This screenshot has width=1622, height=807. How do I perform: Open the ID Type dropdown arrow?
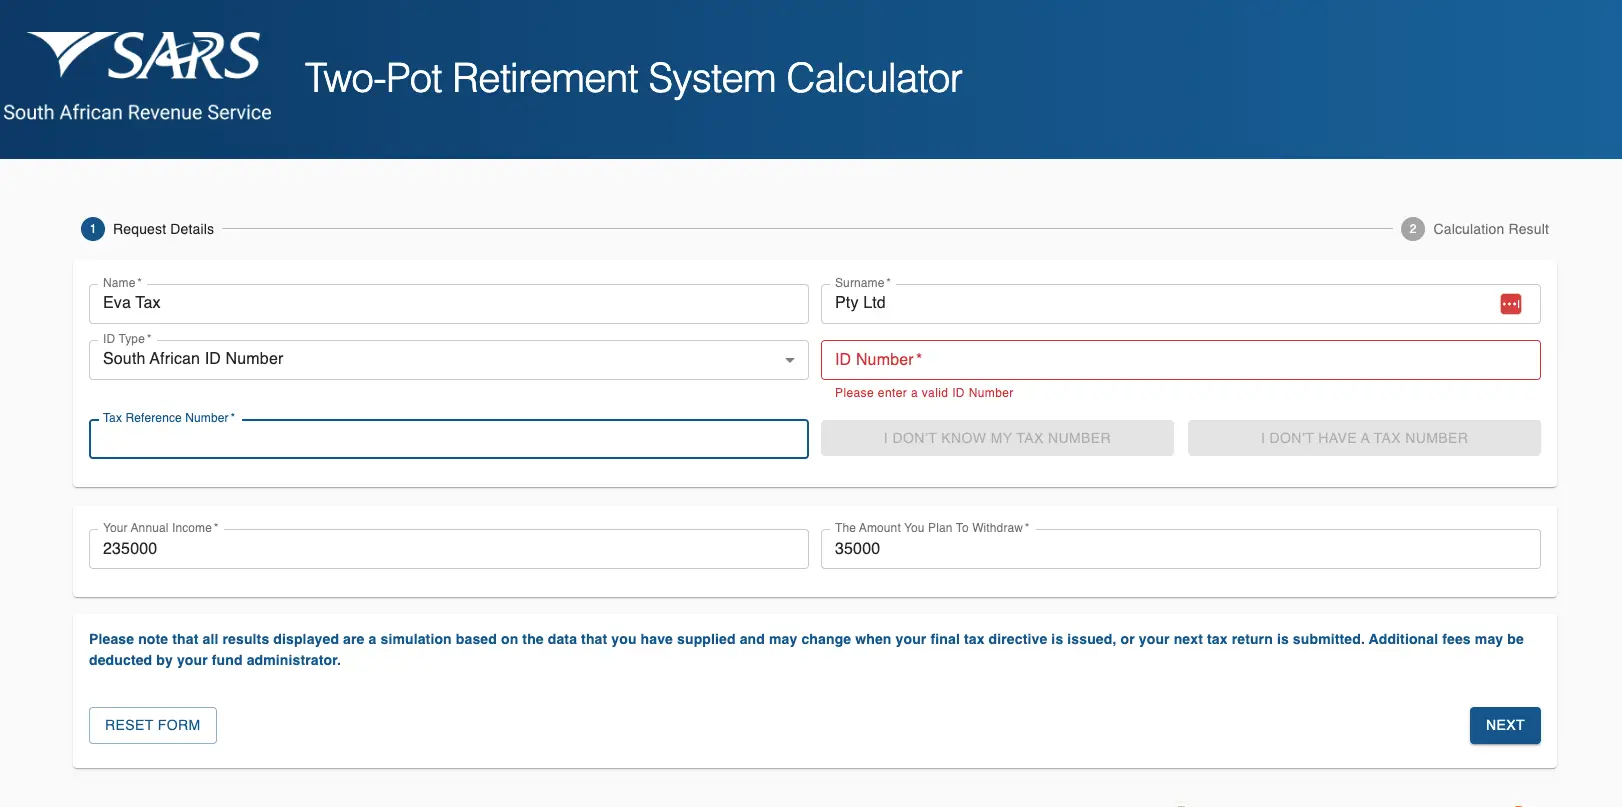click(x=790, y=360)
